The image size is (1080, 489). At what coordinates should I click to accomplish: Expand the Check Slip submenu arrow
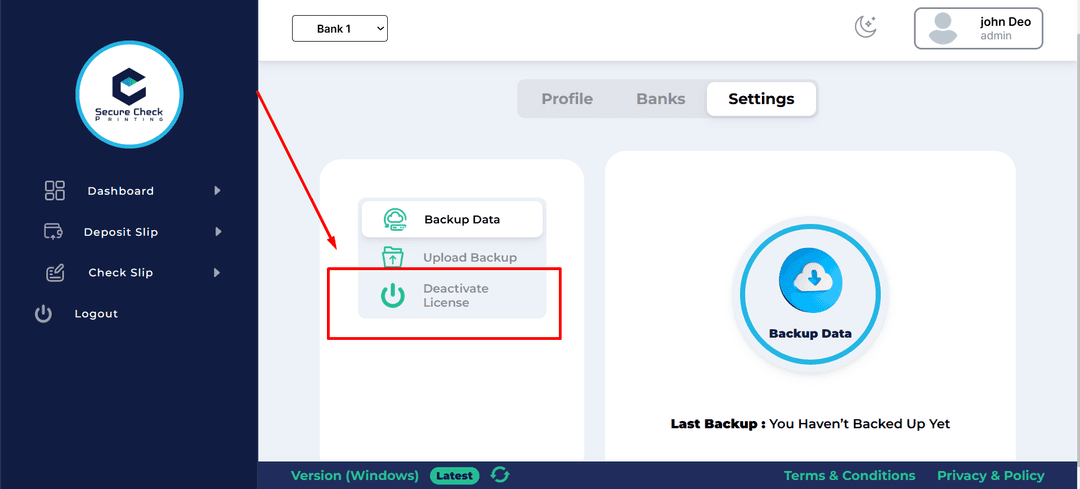click(217, 273)
